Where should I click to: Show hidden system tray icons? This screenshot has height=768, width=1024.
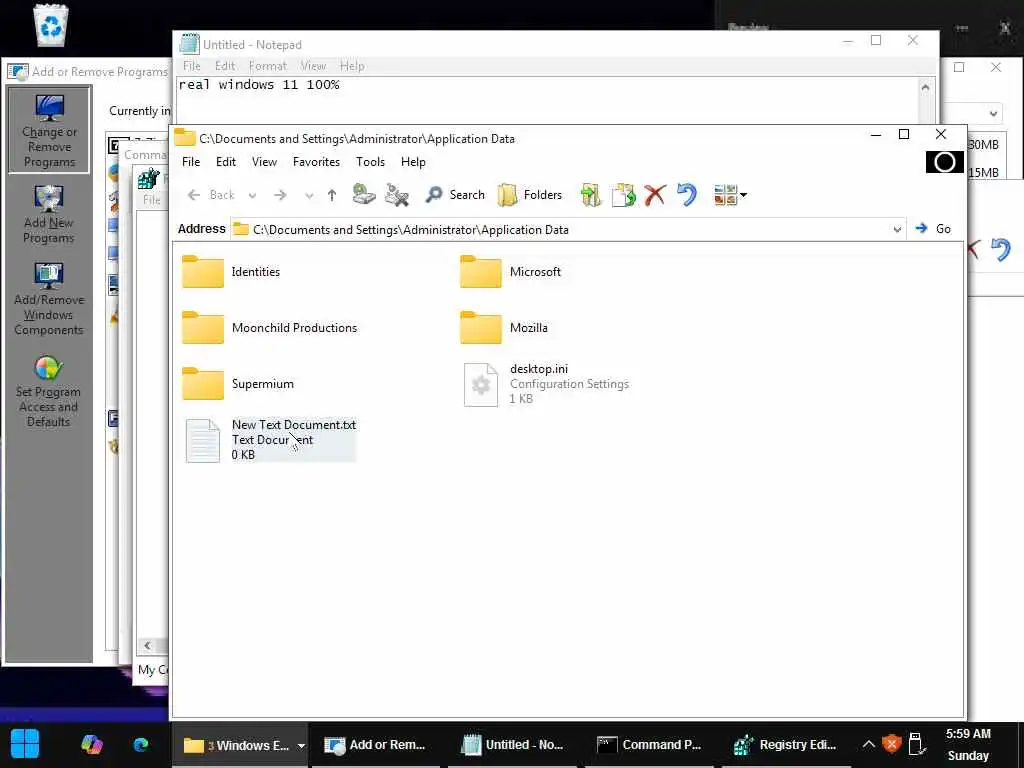coord(868,744)
